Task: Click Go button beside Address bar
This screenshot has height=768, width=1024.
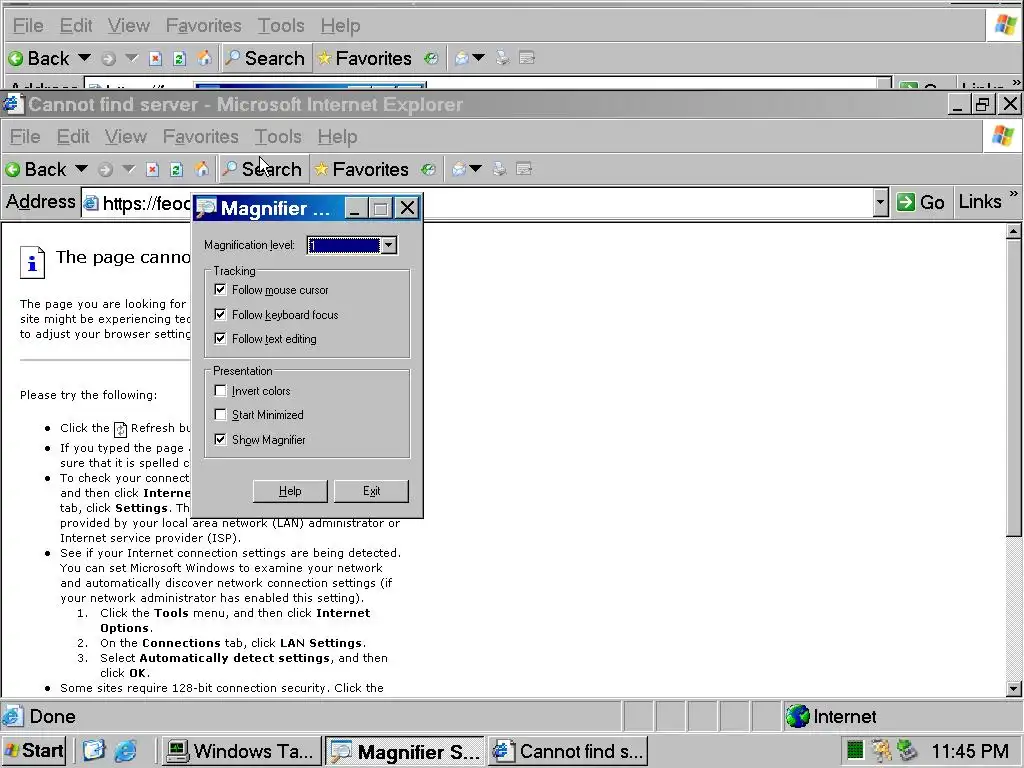Action: coord(921,202)
